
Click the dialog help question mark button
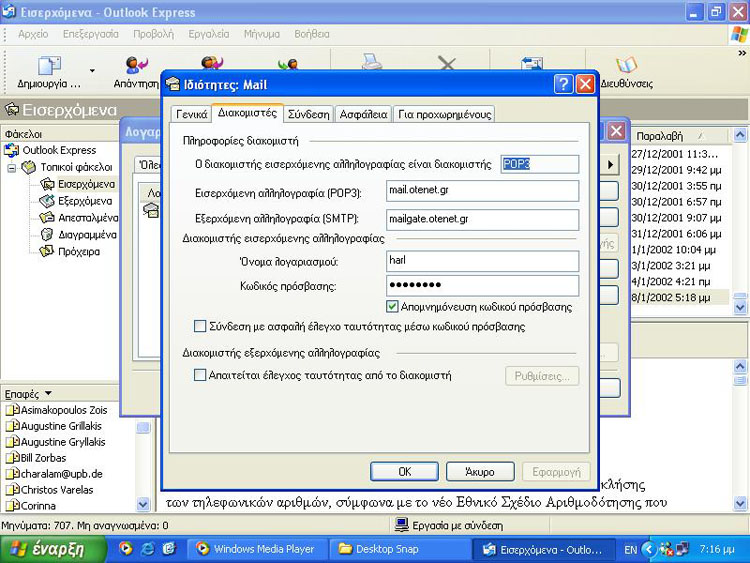[x=563, y=85]
